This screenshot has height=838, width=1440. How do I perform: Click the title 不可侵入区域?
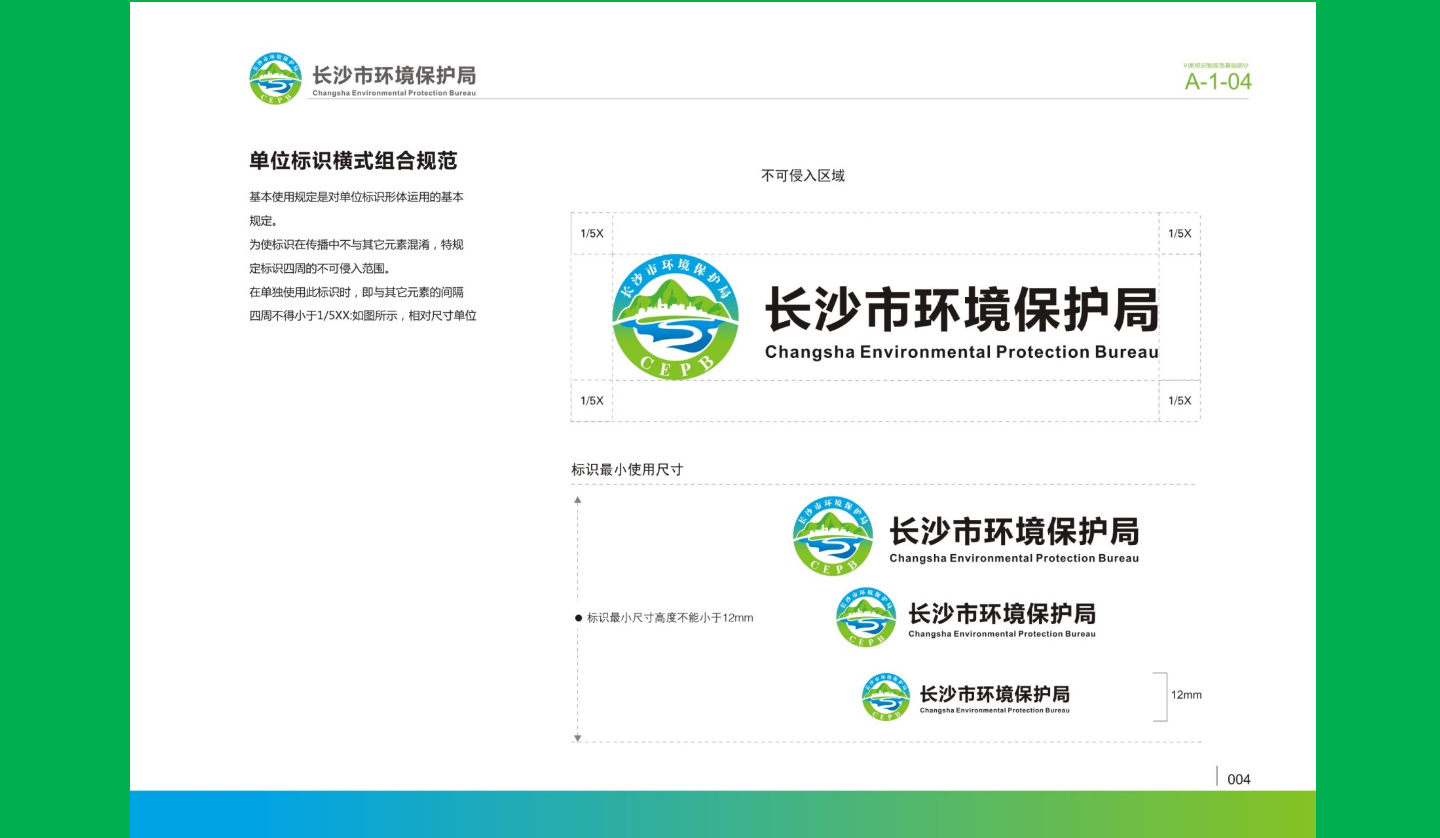pos(803,174)
